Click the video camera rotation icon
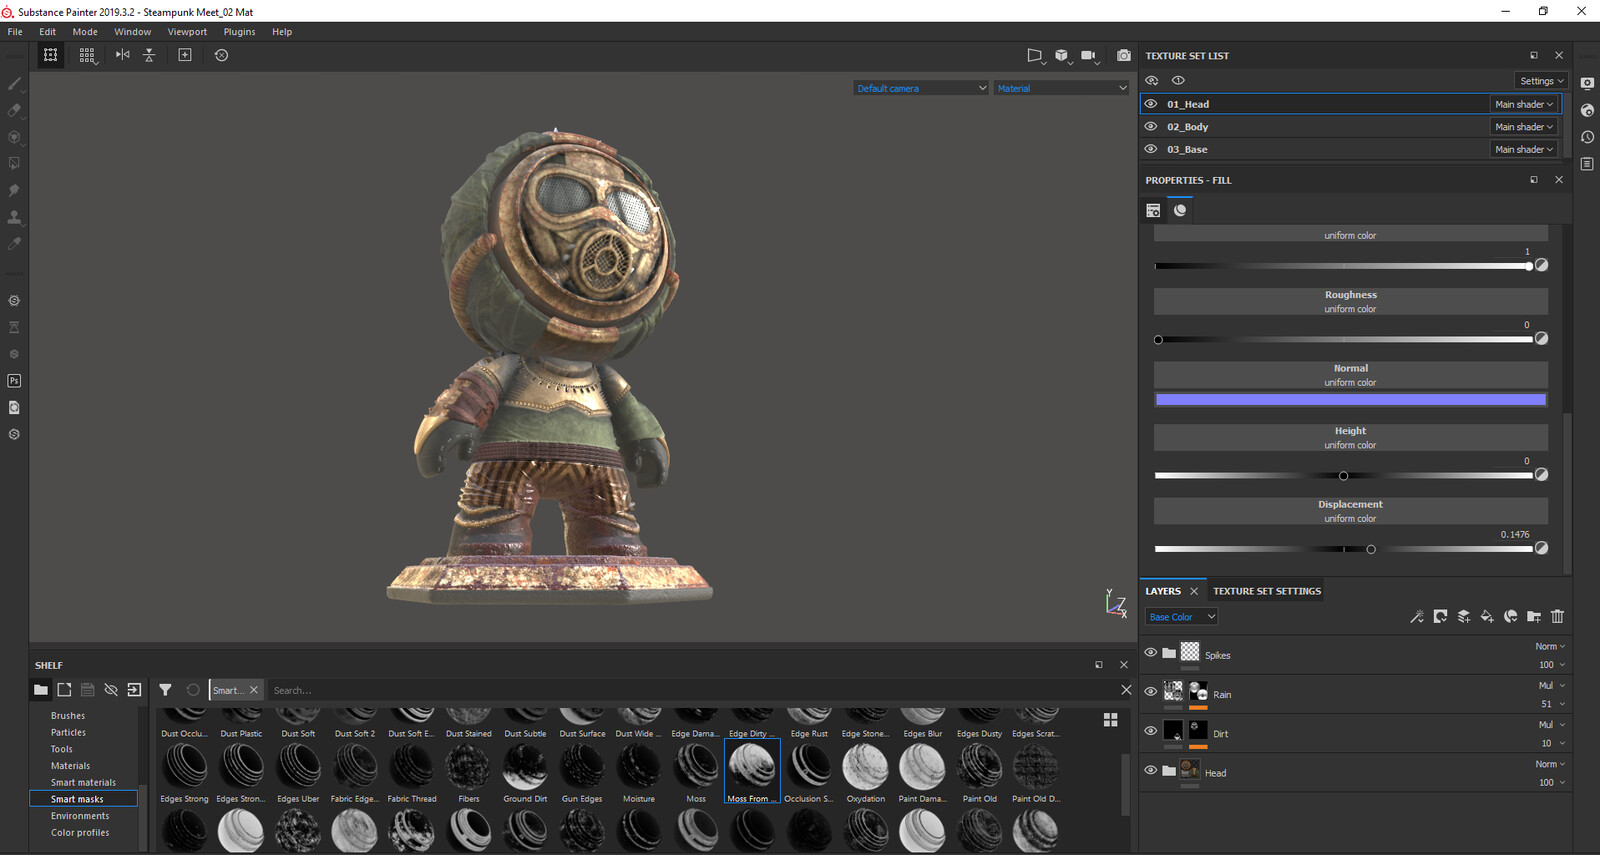 [x=1089, y=55]
